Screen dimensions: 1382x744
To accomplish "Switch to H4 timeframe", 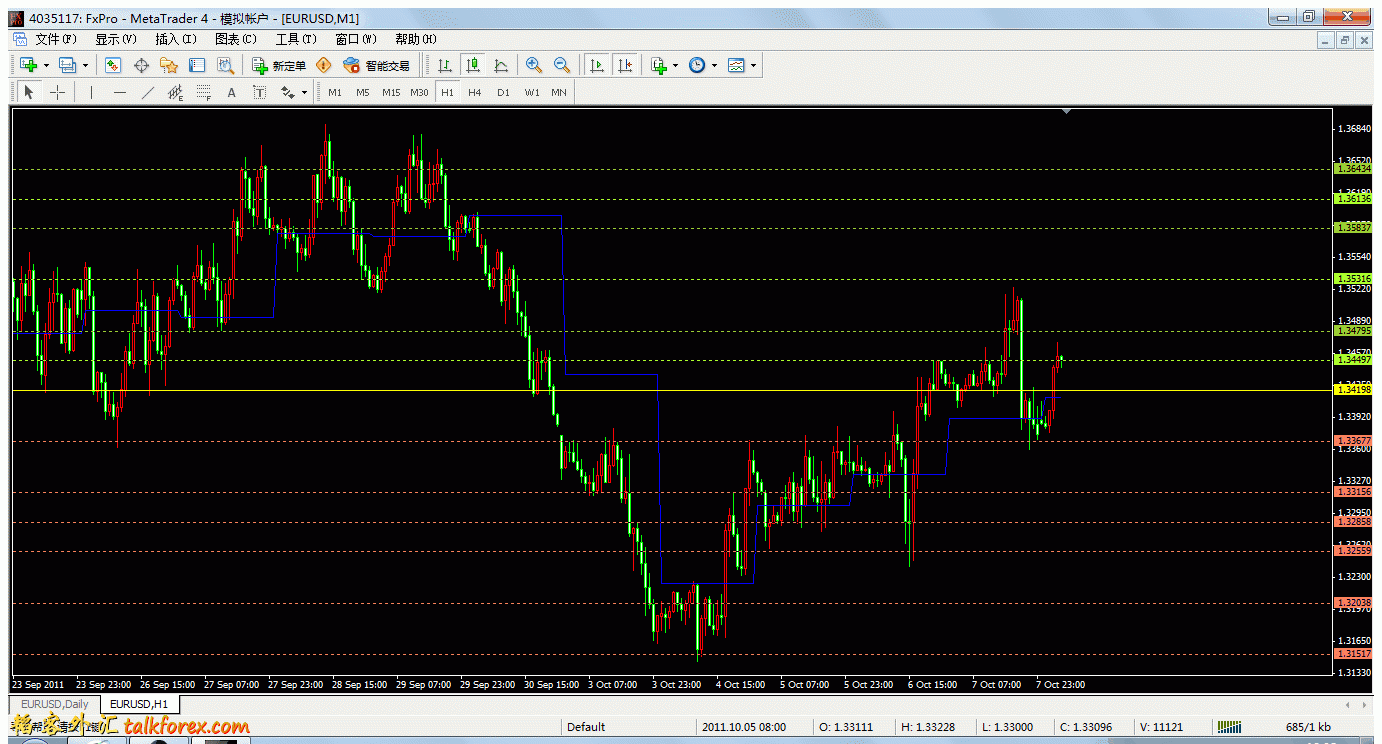I will pyautogui.click(x=475, y=92).
